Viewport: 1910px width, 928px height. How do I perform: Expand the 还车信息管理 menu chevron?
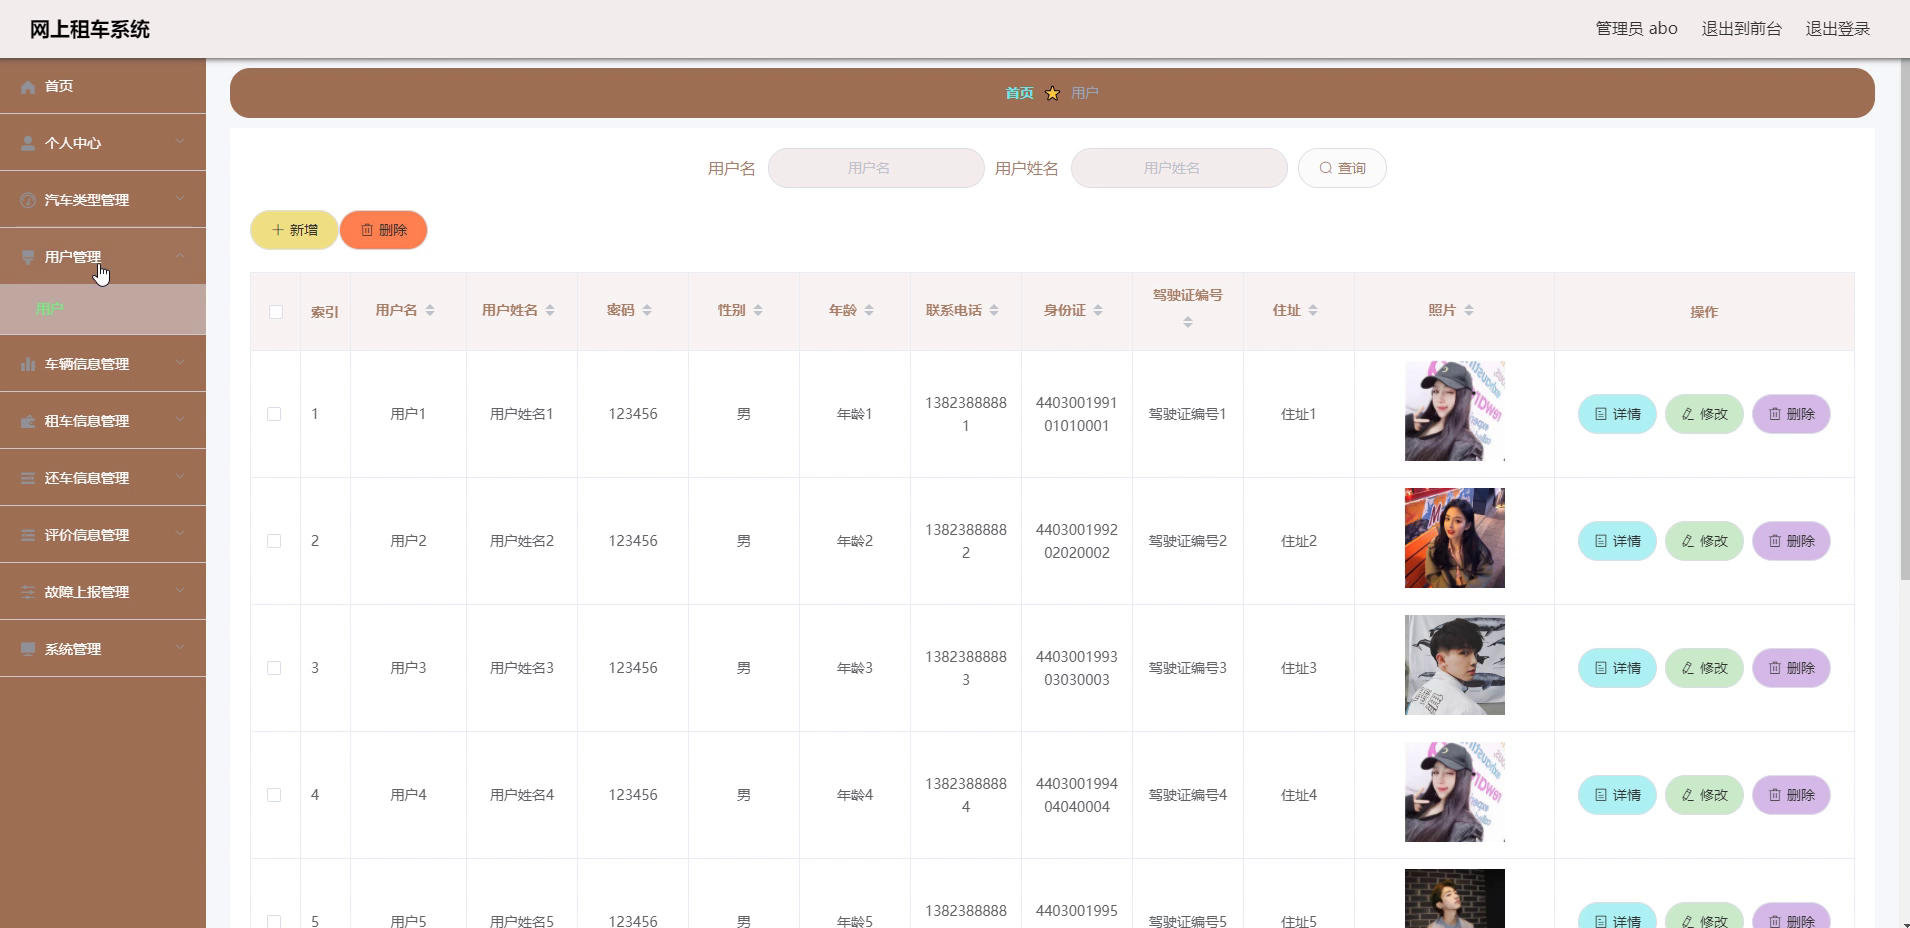pyautogui.click(x=180, y=477)
